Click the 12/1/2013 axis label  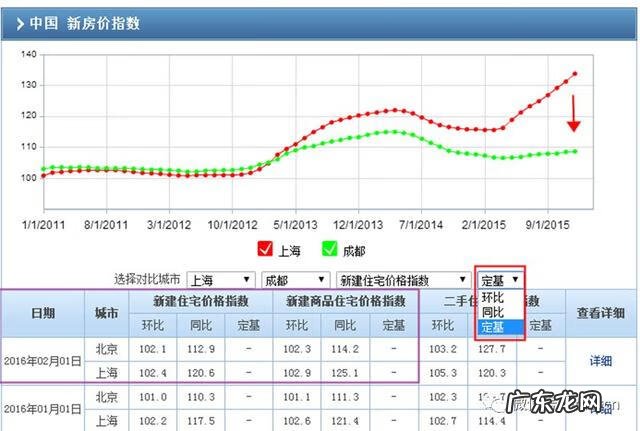coord(358,225)
